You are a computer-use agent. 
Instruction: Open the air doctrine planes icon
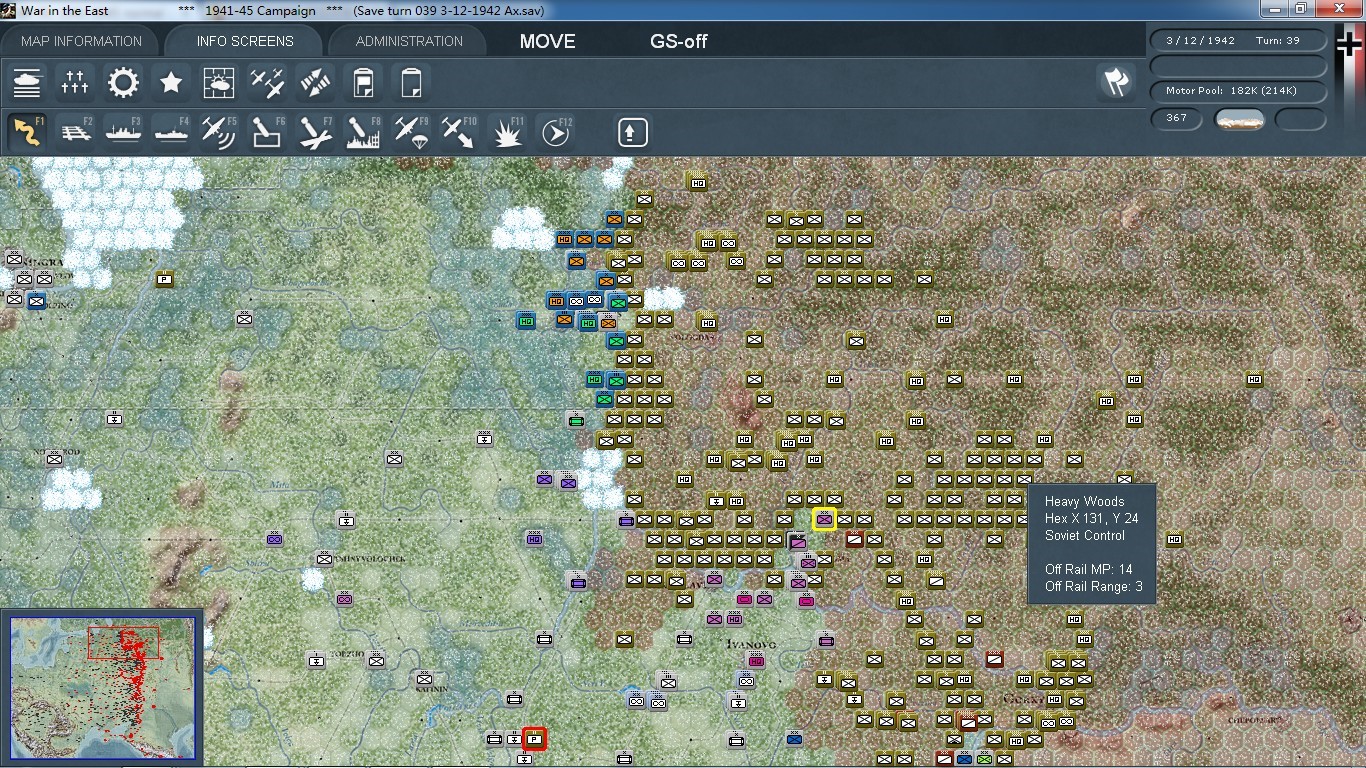pyautogui.click(x=267, y=83)
